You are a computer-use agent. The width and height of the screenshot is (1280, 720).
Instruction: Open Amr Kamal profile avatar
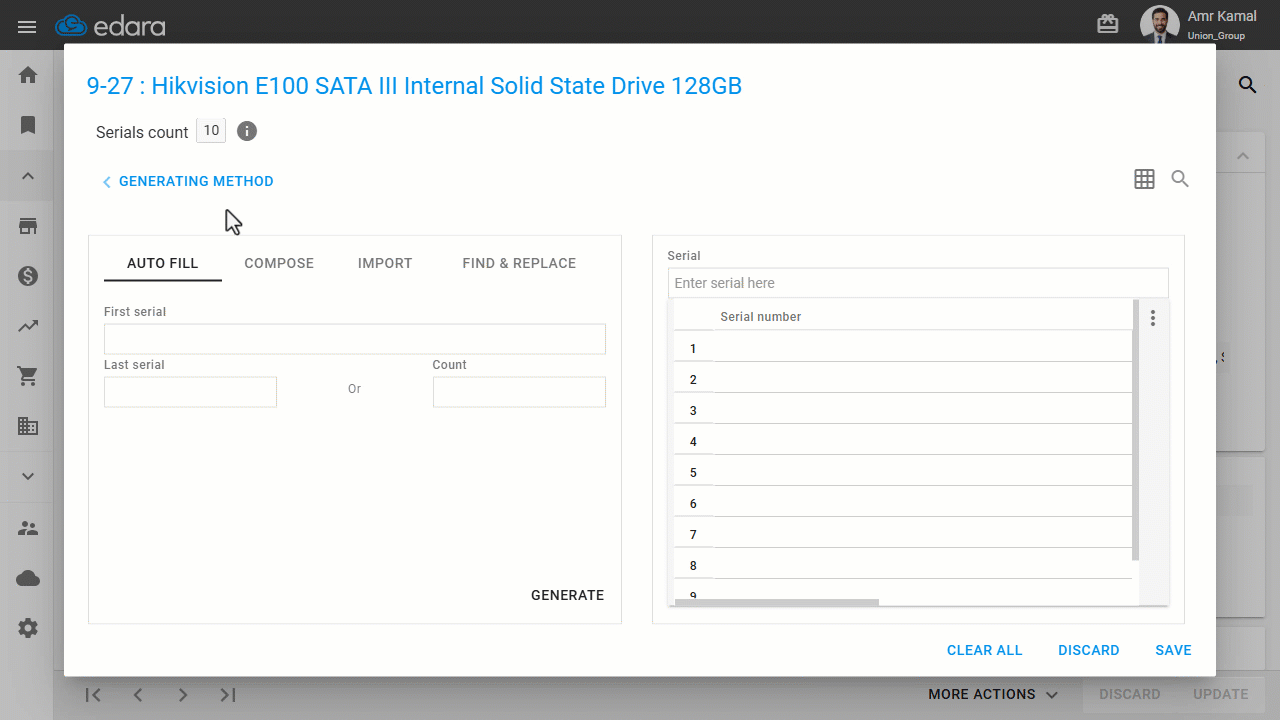click(1159, 25)
